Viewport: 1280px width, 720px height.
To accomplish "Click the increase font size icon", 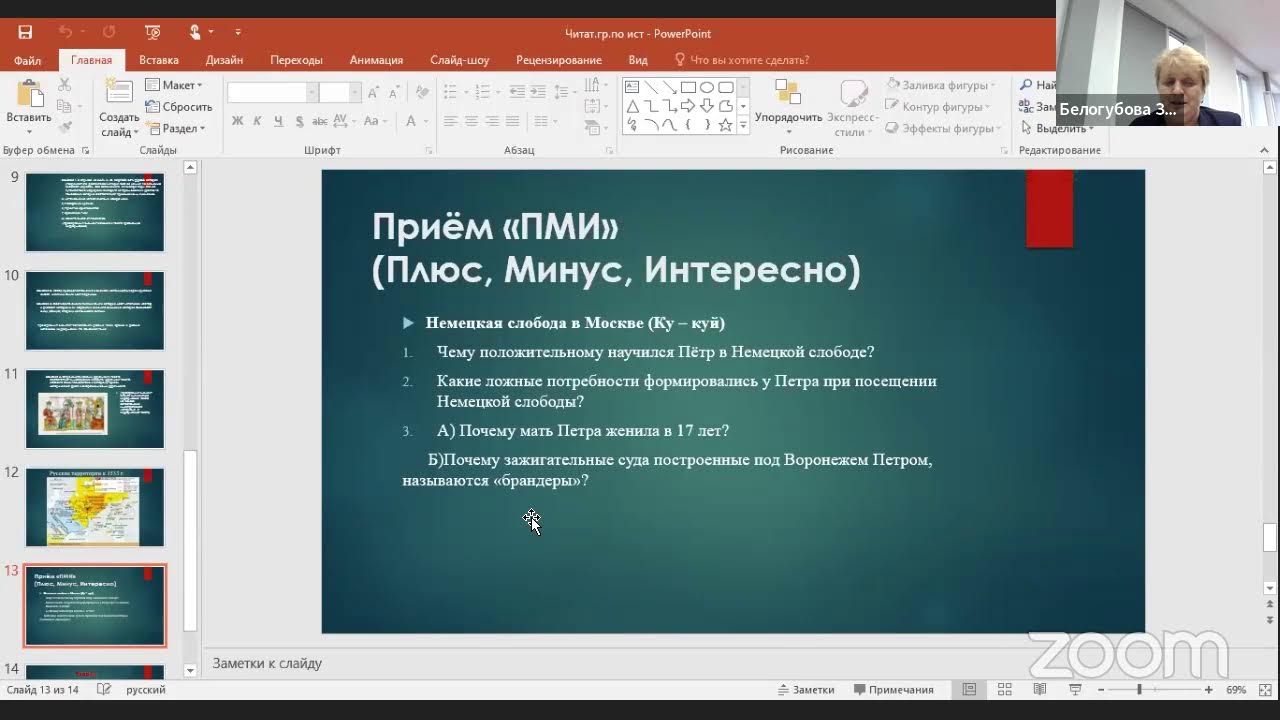I will [373, 92].
